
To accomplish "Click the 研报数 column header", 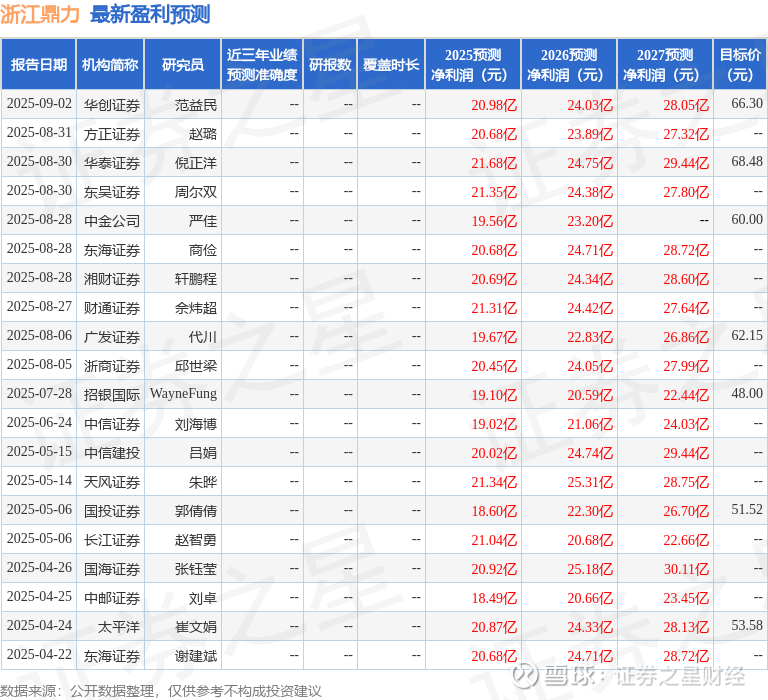I will click(330, 65).
